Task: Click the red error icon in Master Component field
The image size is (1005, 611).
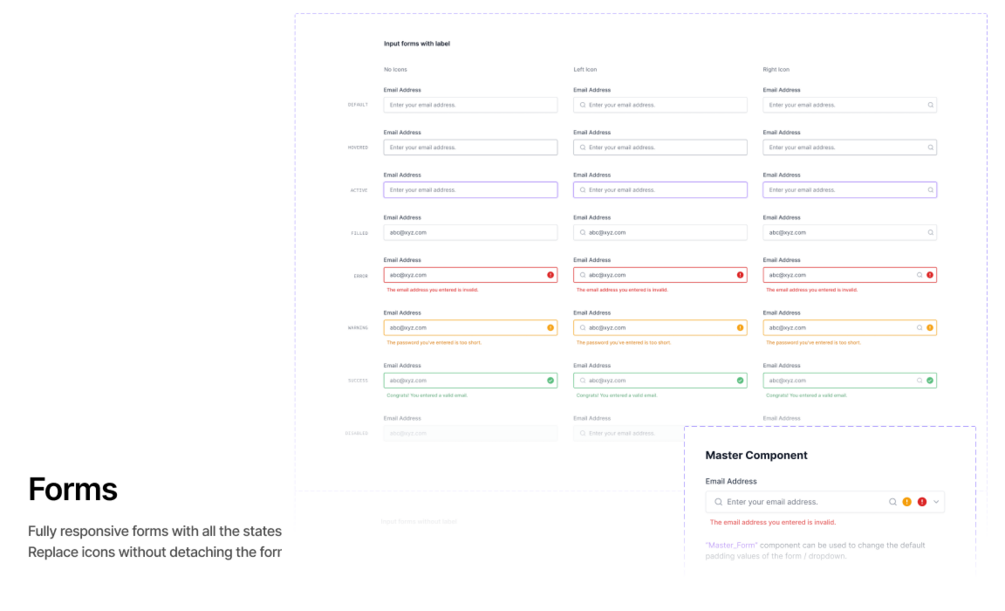Action: click(922, 502)
